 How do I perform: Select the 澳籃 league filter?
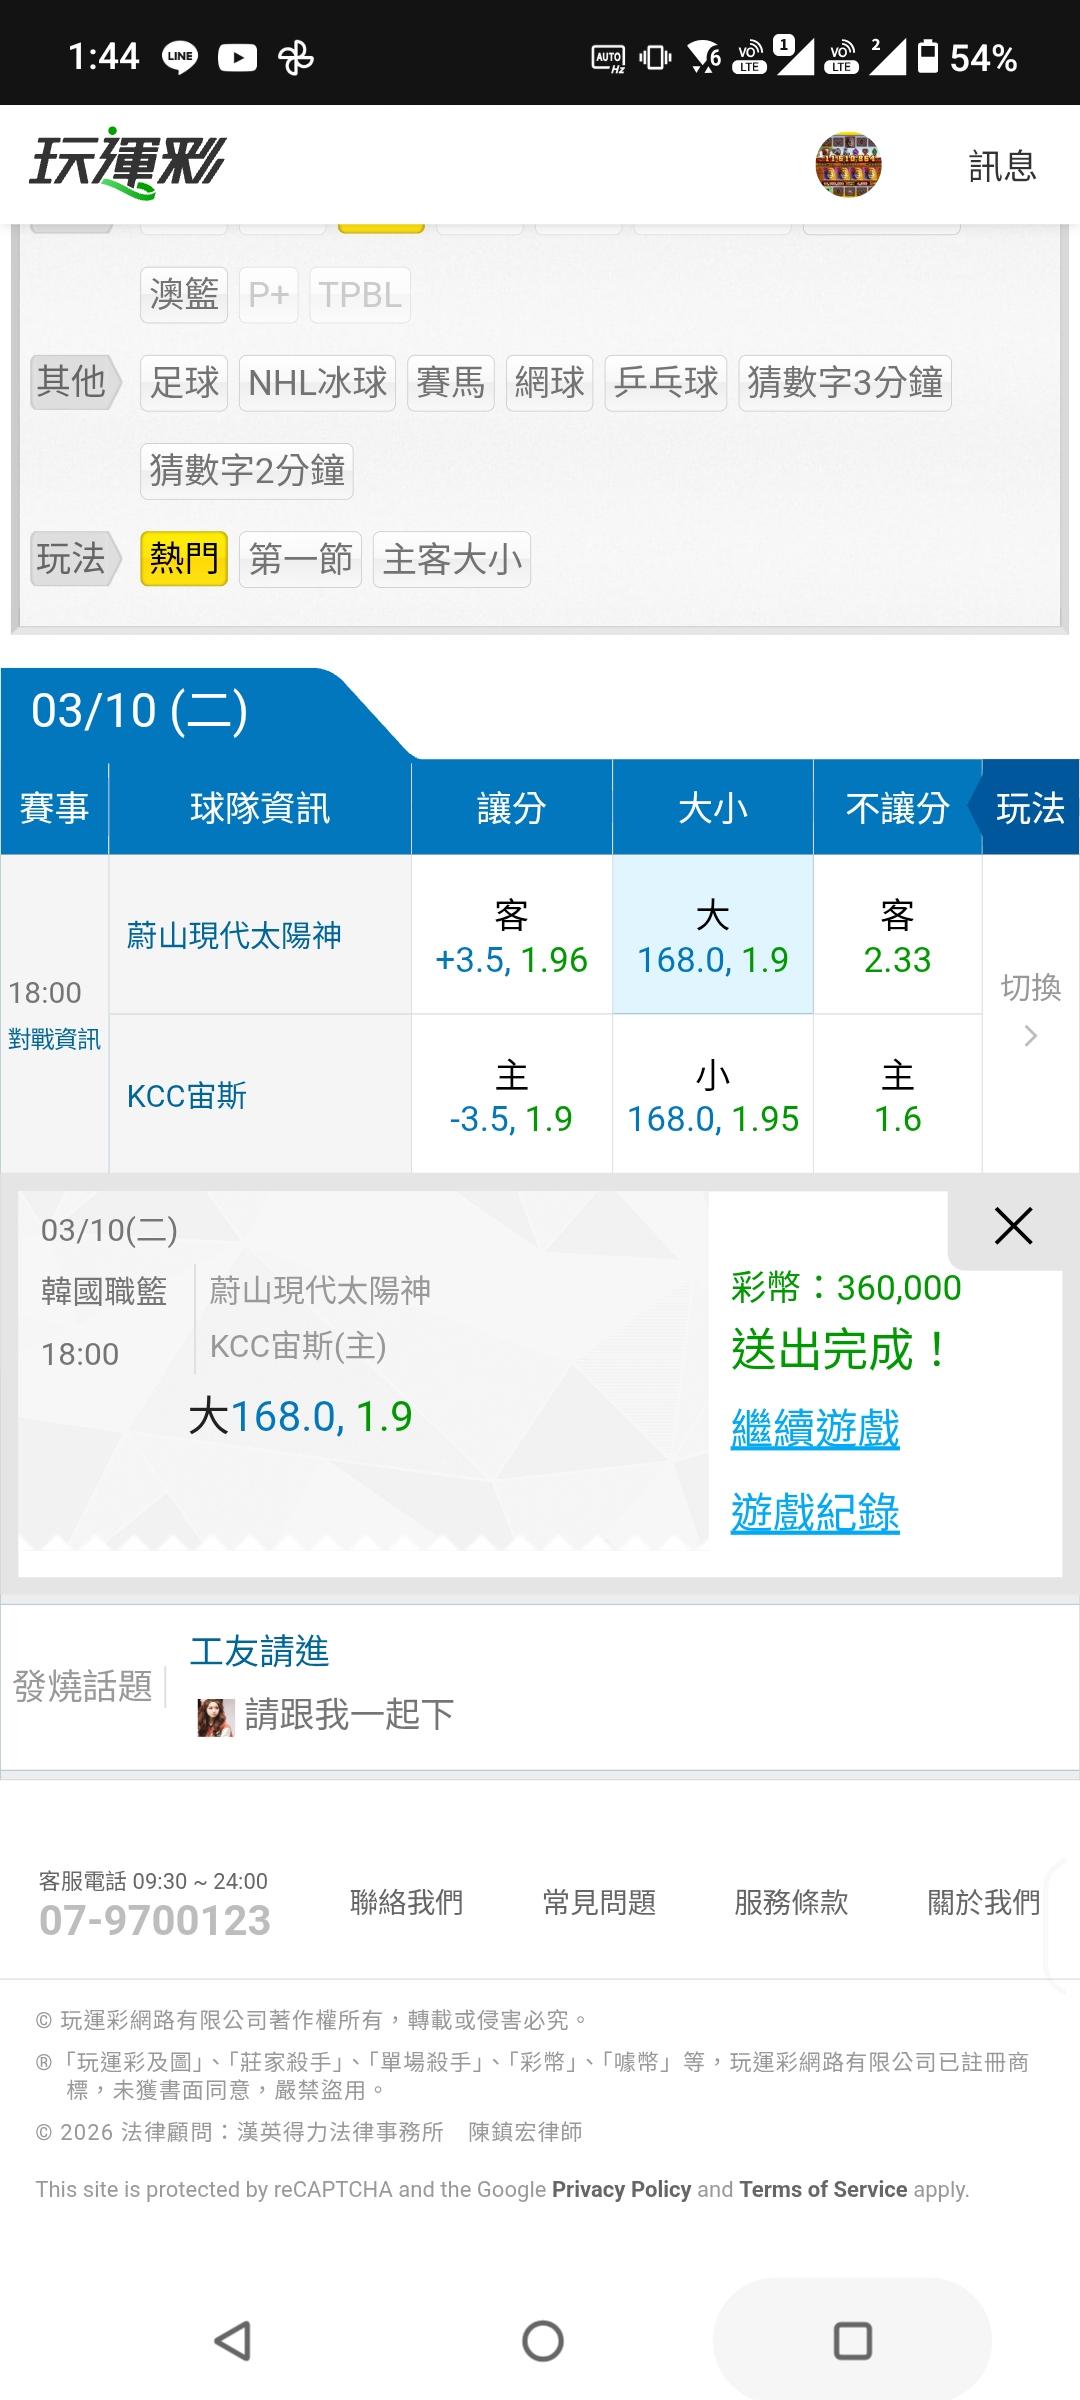(x=184, y=295)
